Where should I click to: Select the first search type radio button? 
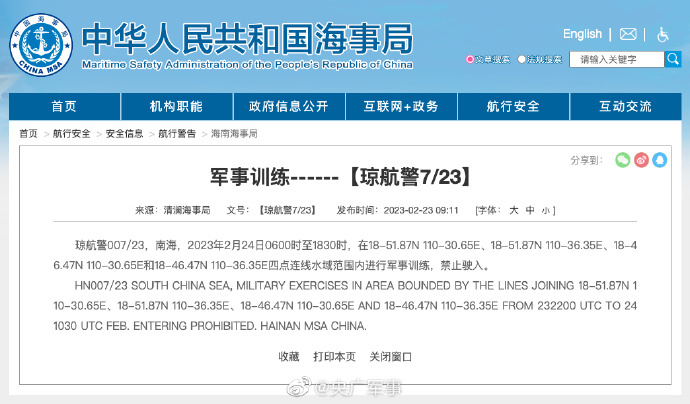pos(470,60)
